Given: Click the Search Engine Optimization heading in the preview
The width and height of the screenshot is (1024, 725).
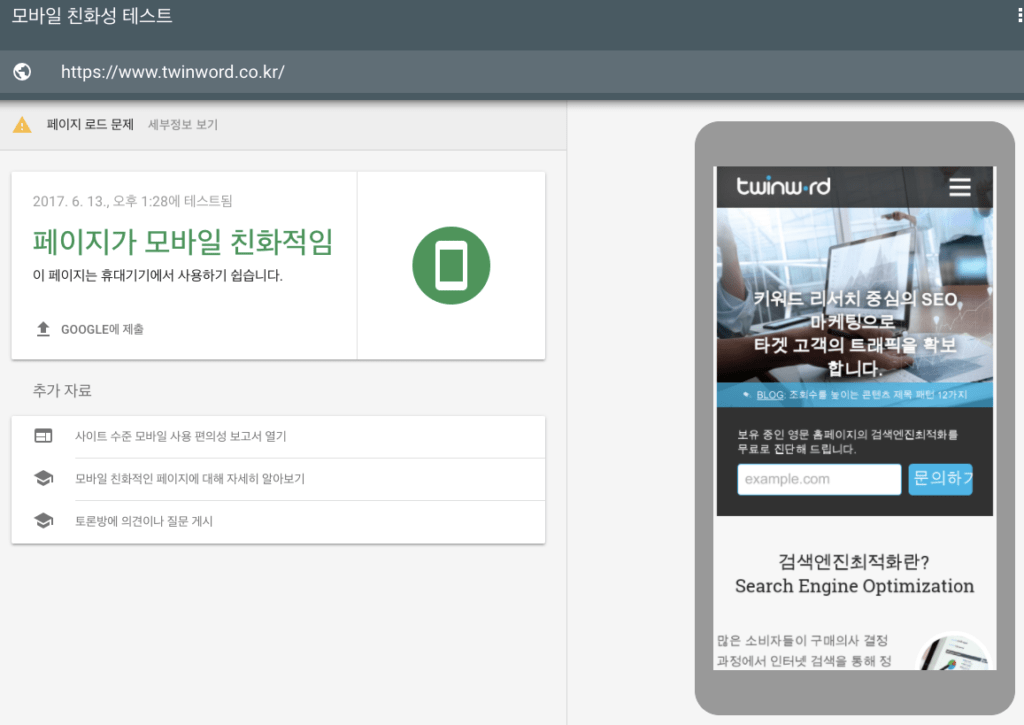Looking at the screenshot, I should 854,586.
